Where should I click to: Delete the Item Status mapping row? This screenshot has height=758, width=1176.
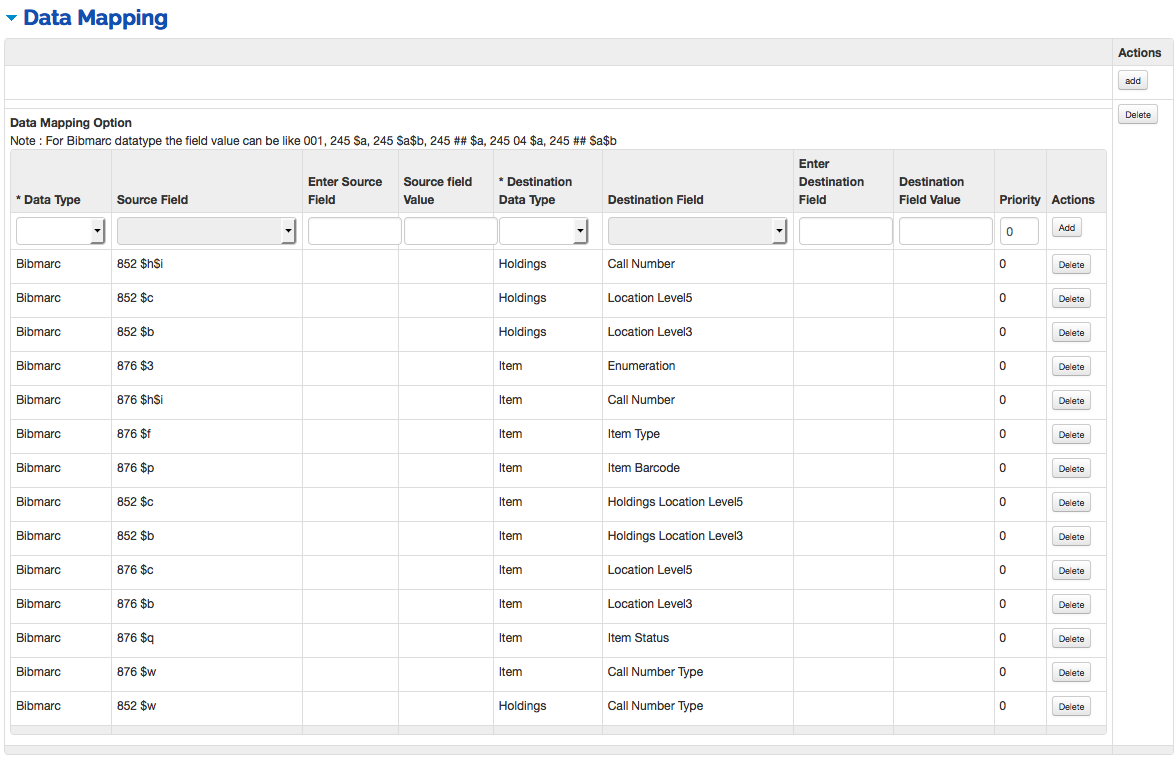pos(1070,639)
